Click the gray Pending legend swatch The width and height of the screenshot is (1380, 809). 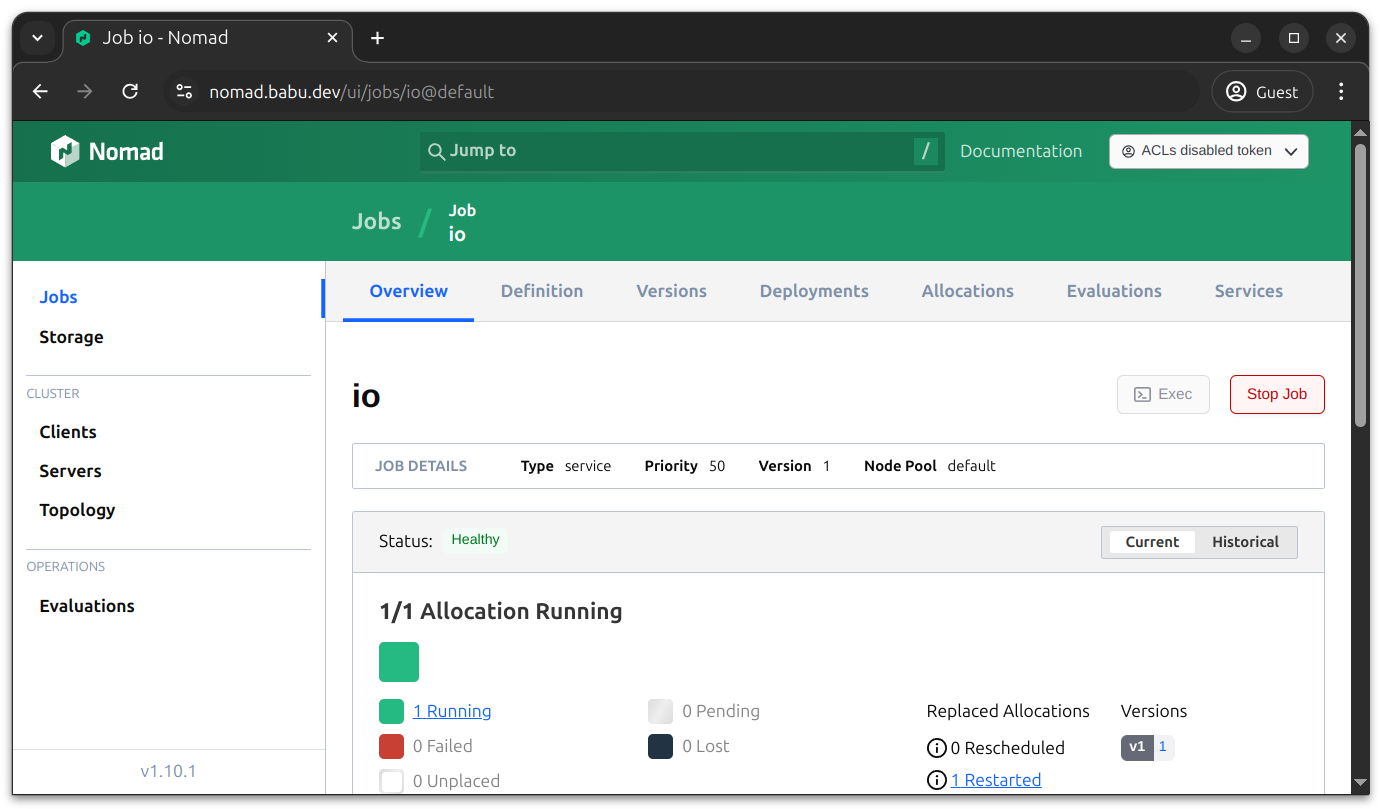[x=660, y=711]
